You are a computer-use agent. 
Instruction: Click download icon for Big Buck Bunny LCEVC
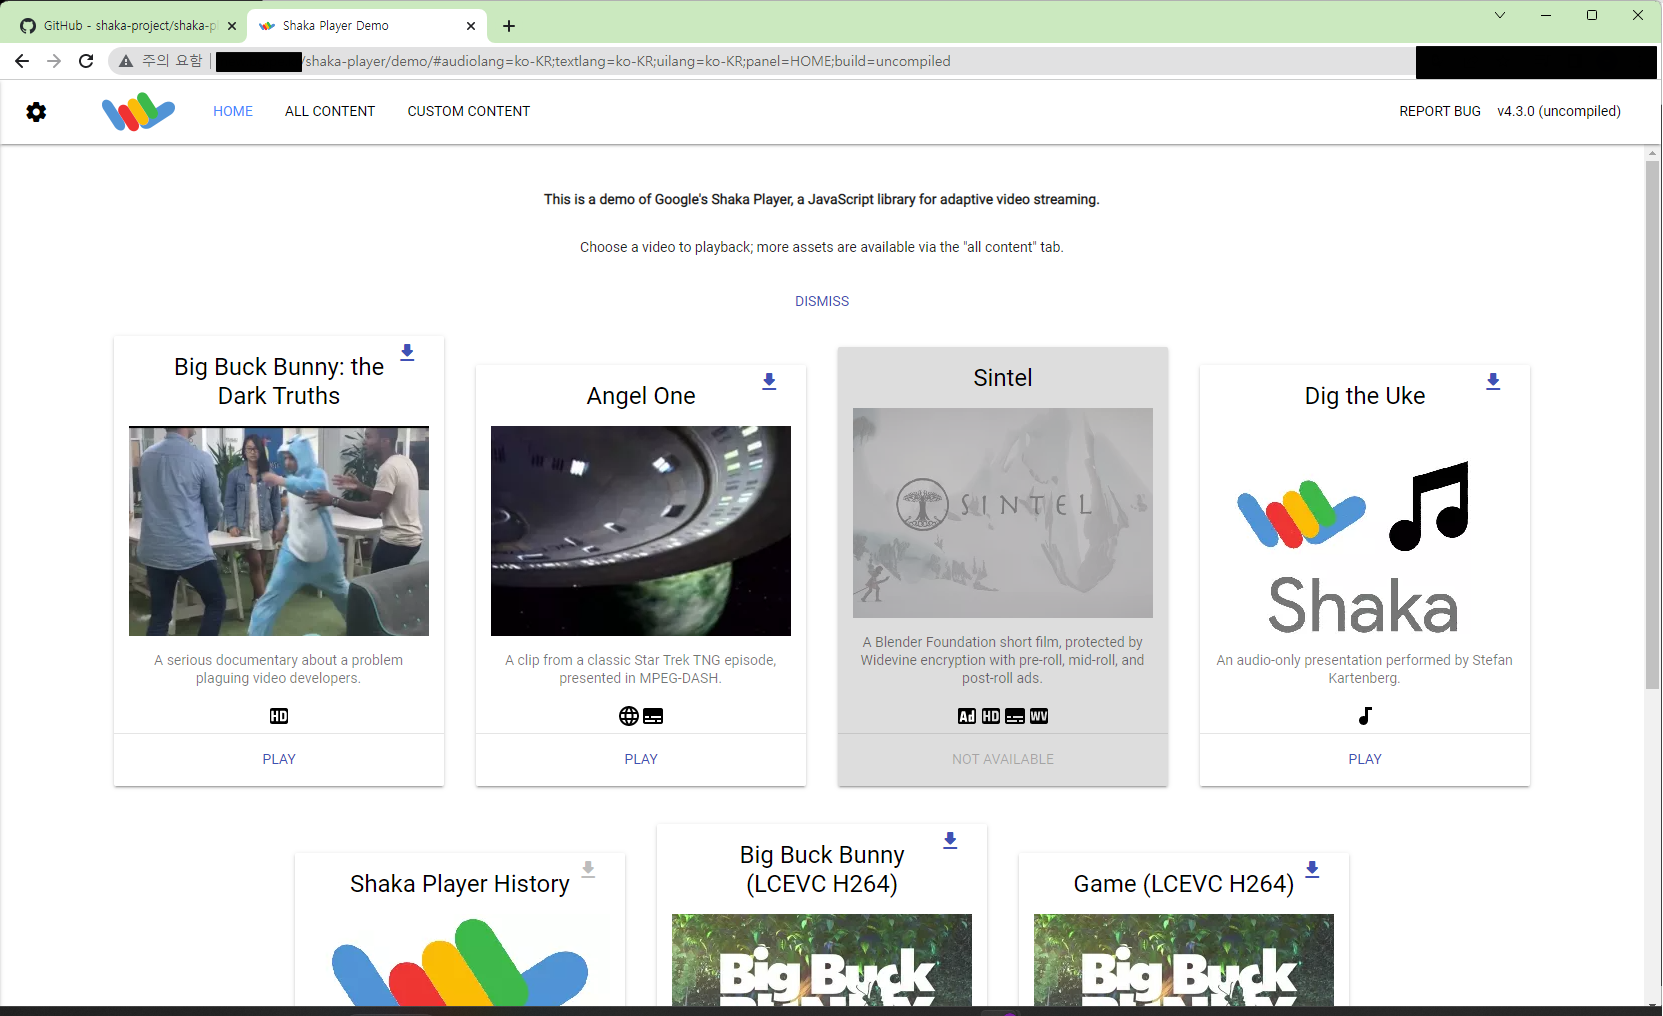point(950,841)
